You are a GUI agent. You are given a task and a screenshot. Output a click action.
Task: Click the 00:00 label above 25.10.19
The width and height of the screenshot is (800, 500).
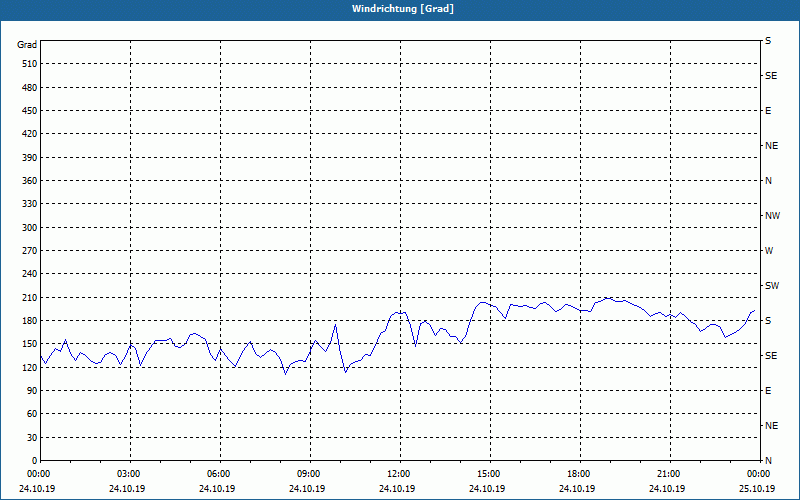click(760, 474)
